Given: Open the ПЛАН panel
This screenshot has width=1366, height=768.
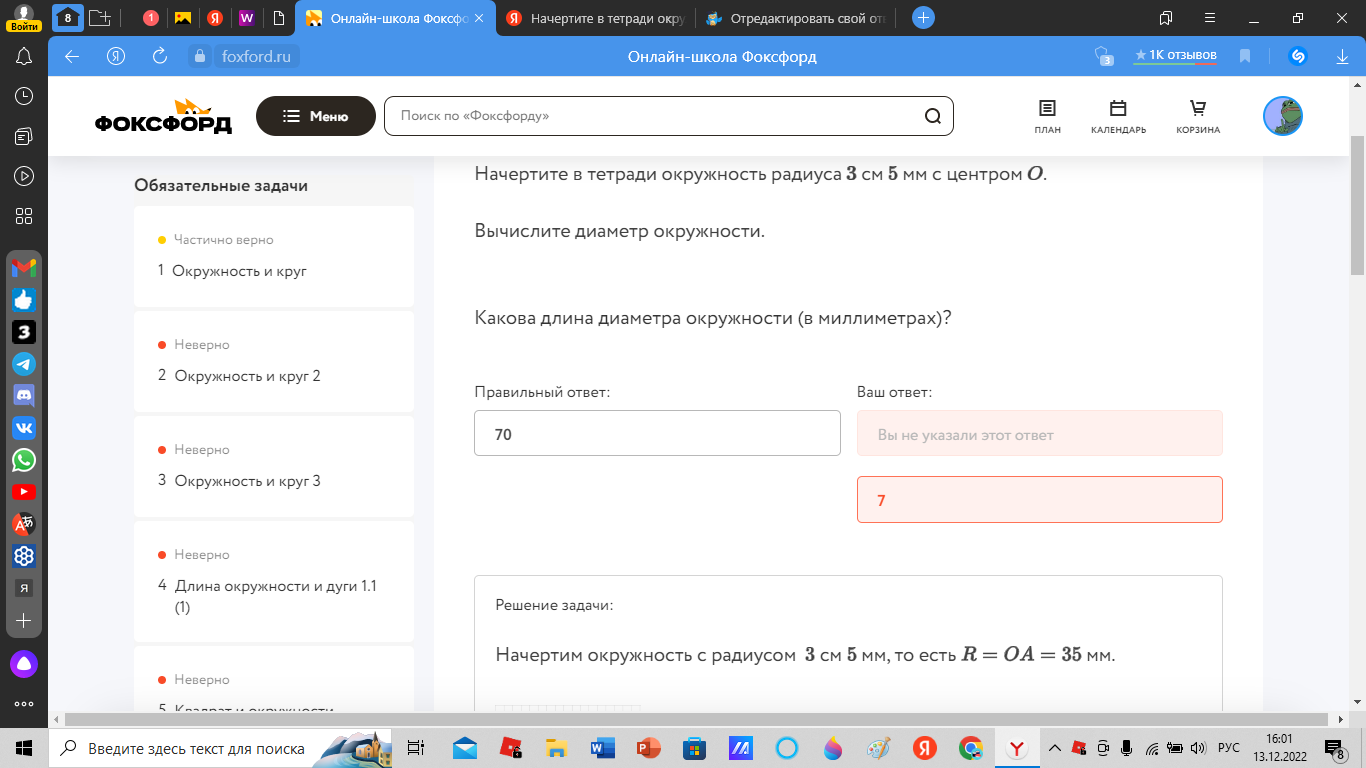Looking at the screenshot, I should click(x=1046, y=116).
